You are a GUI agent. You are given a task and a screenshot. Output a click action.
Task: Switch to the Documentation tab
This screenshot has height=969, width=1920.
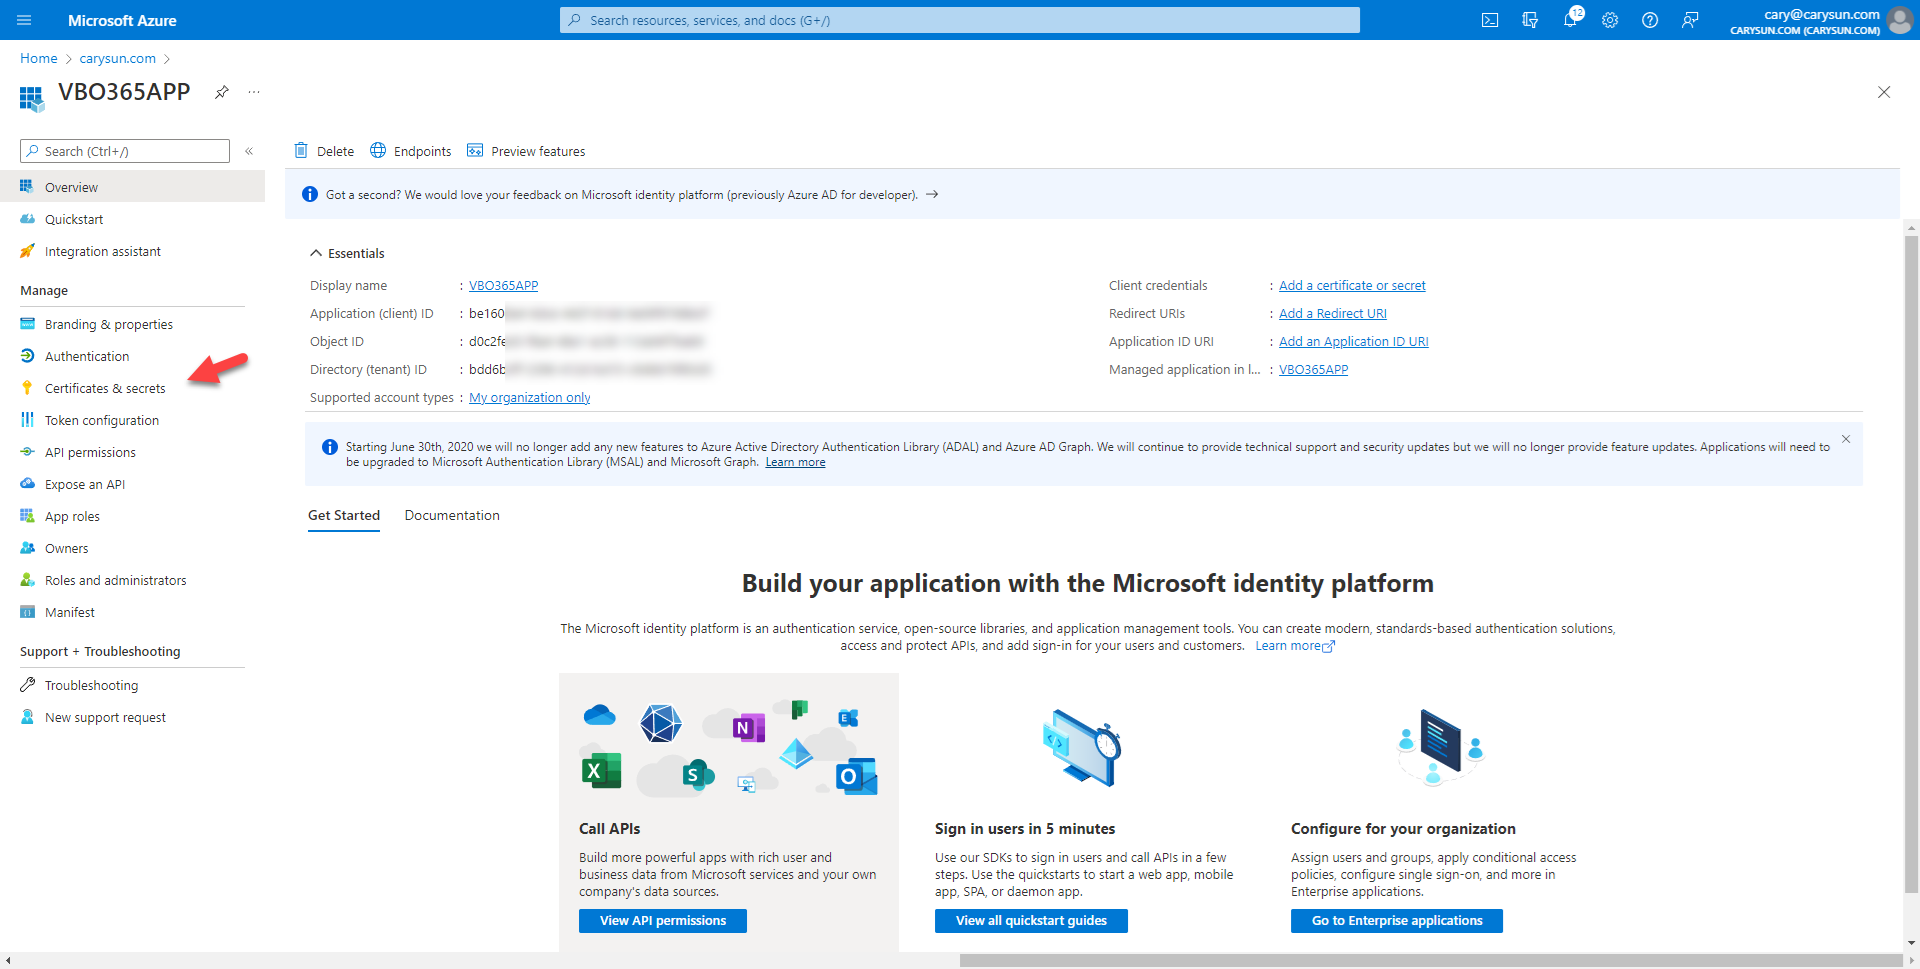point(452,515)
